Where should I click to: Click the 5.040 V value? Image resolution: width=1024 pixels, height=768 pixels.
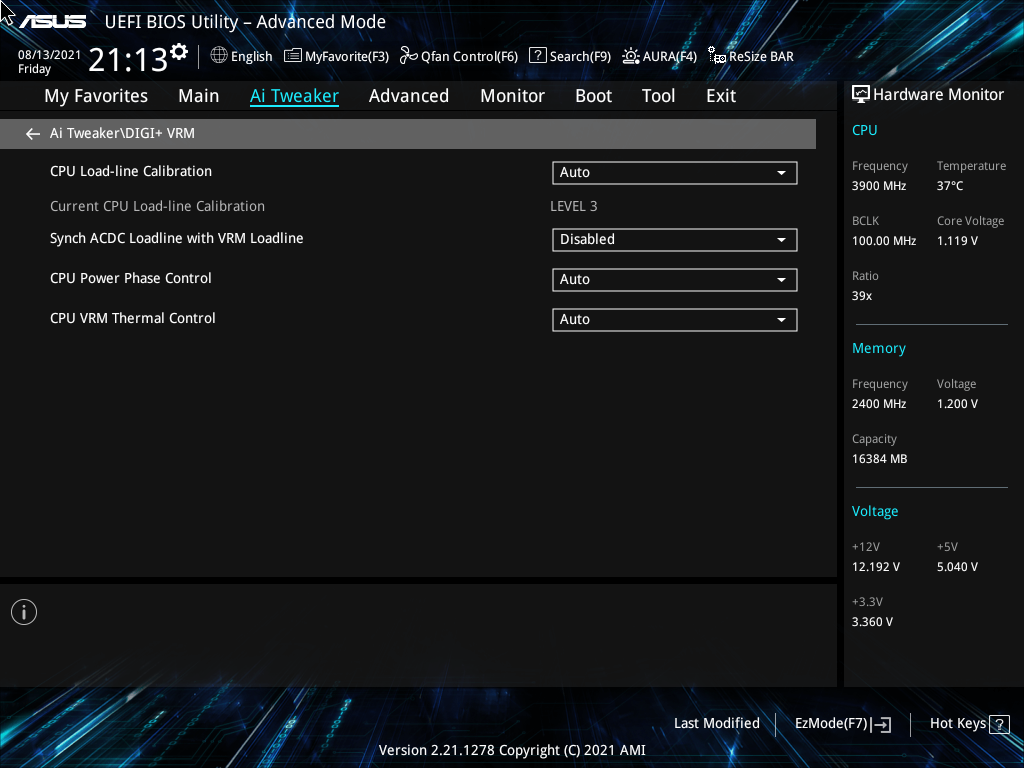pos(957,567)
